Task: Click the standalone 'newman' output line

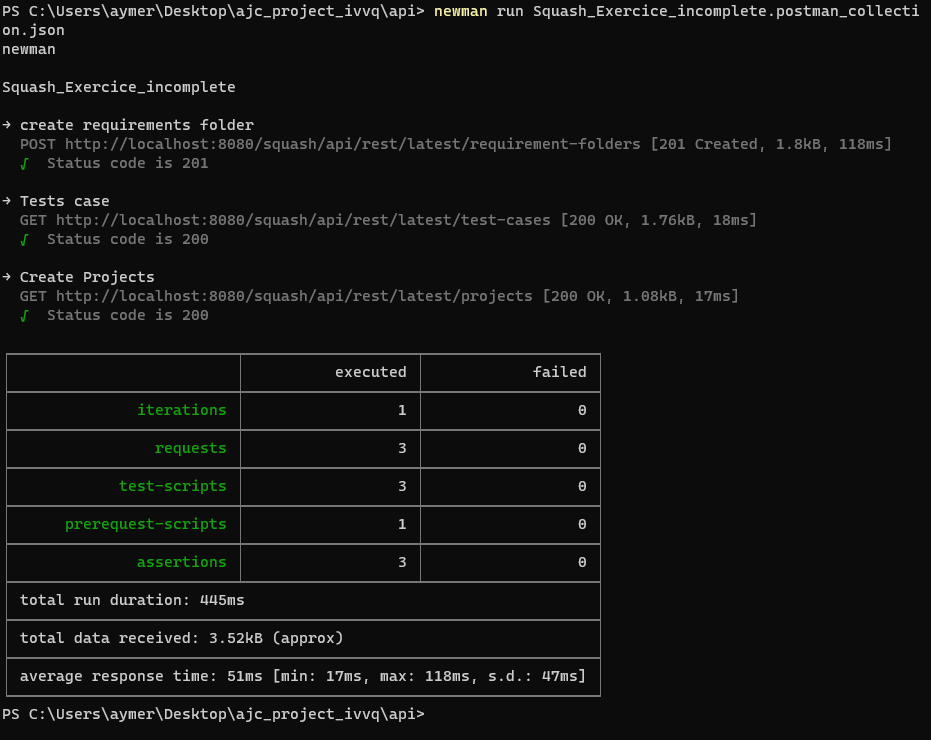Action: coord(28,49)
